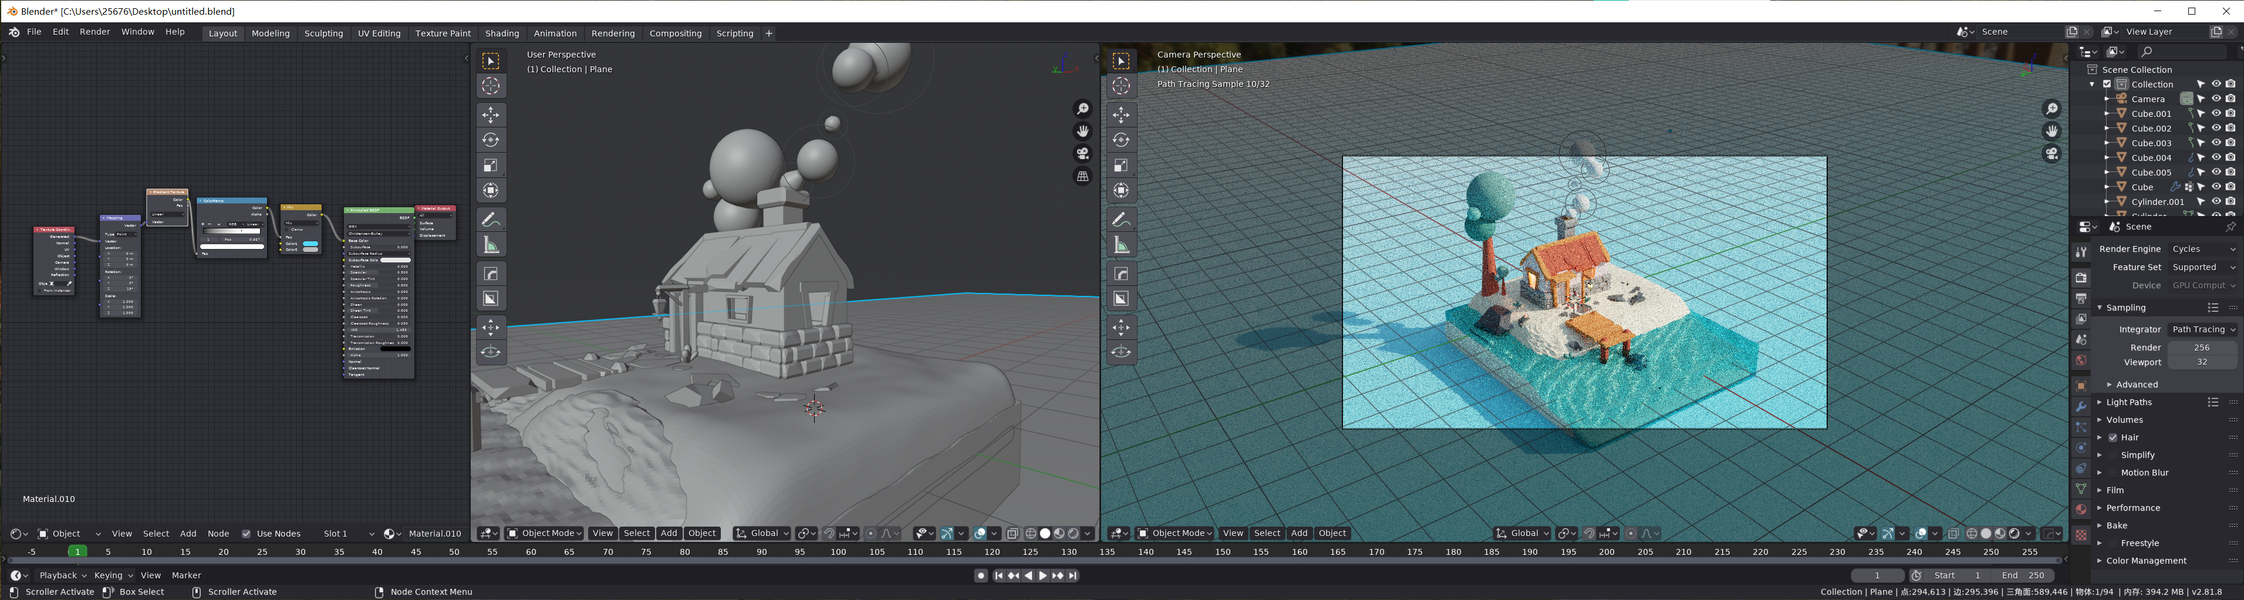Image resolution: width=2244 pixels, height=600 pixels.
Task: Open Integrator Path Tracing dropdown
Action: [x=2204, y=330]
